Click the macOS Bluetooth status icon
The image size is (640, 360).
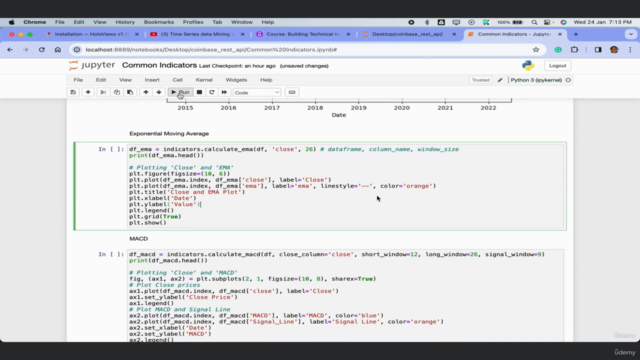point(427,22)
